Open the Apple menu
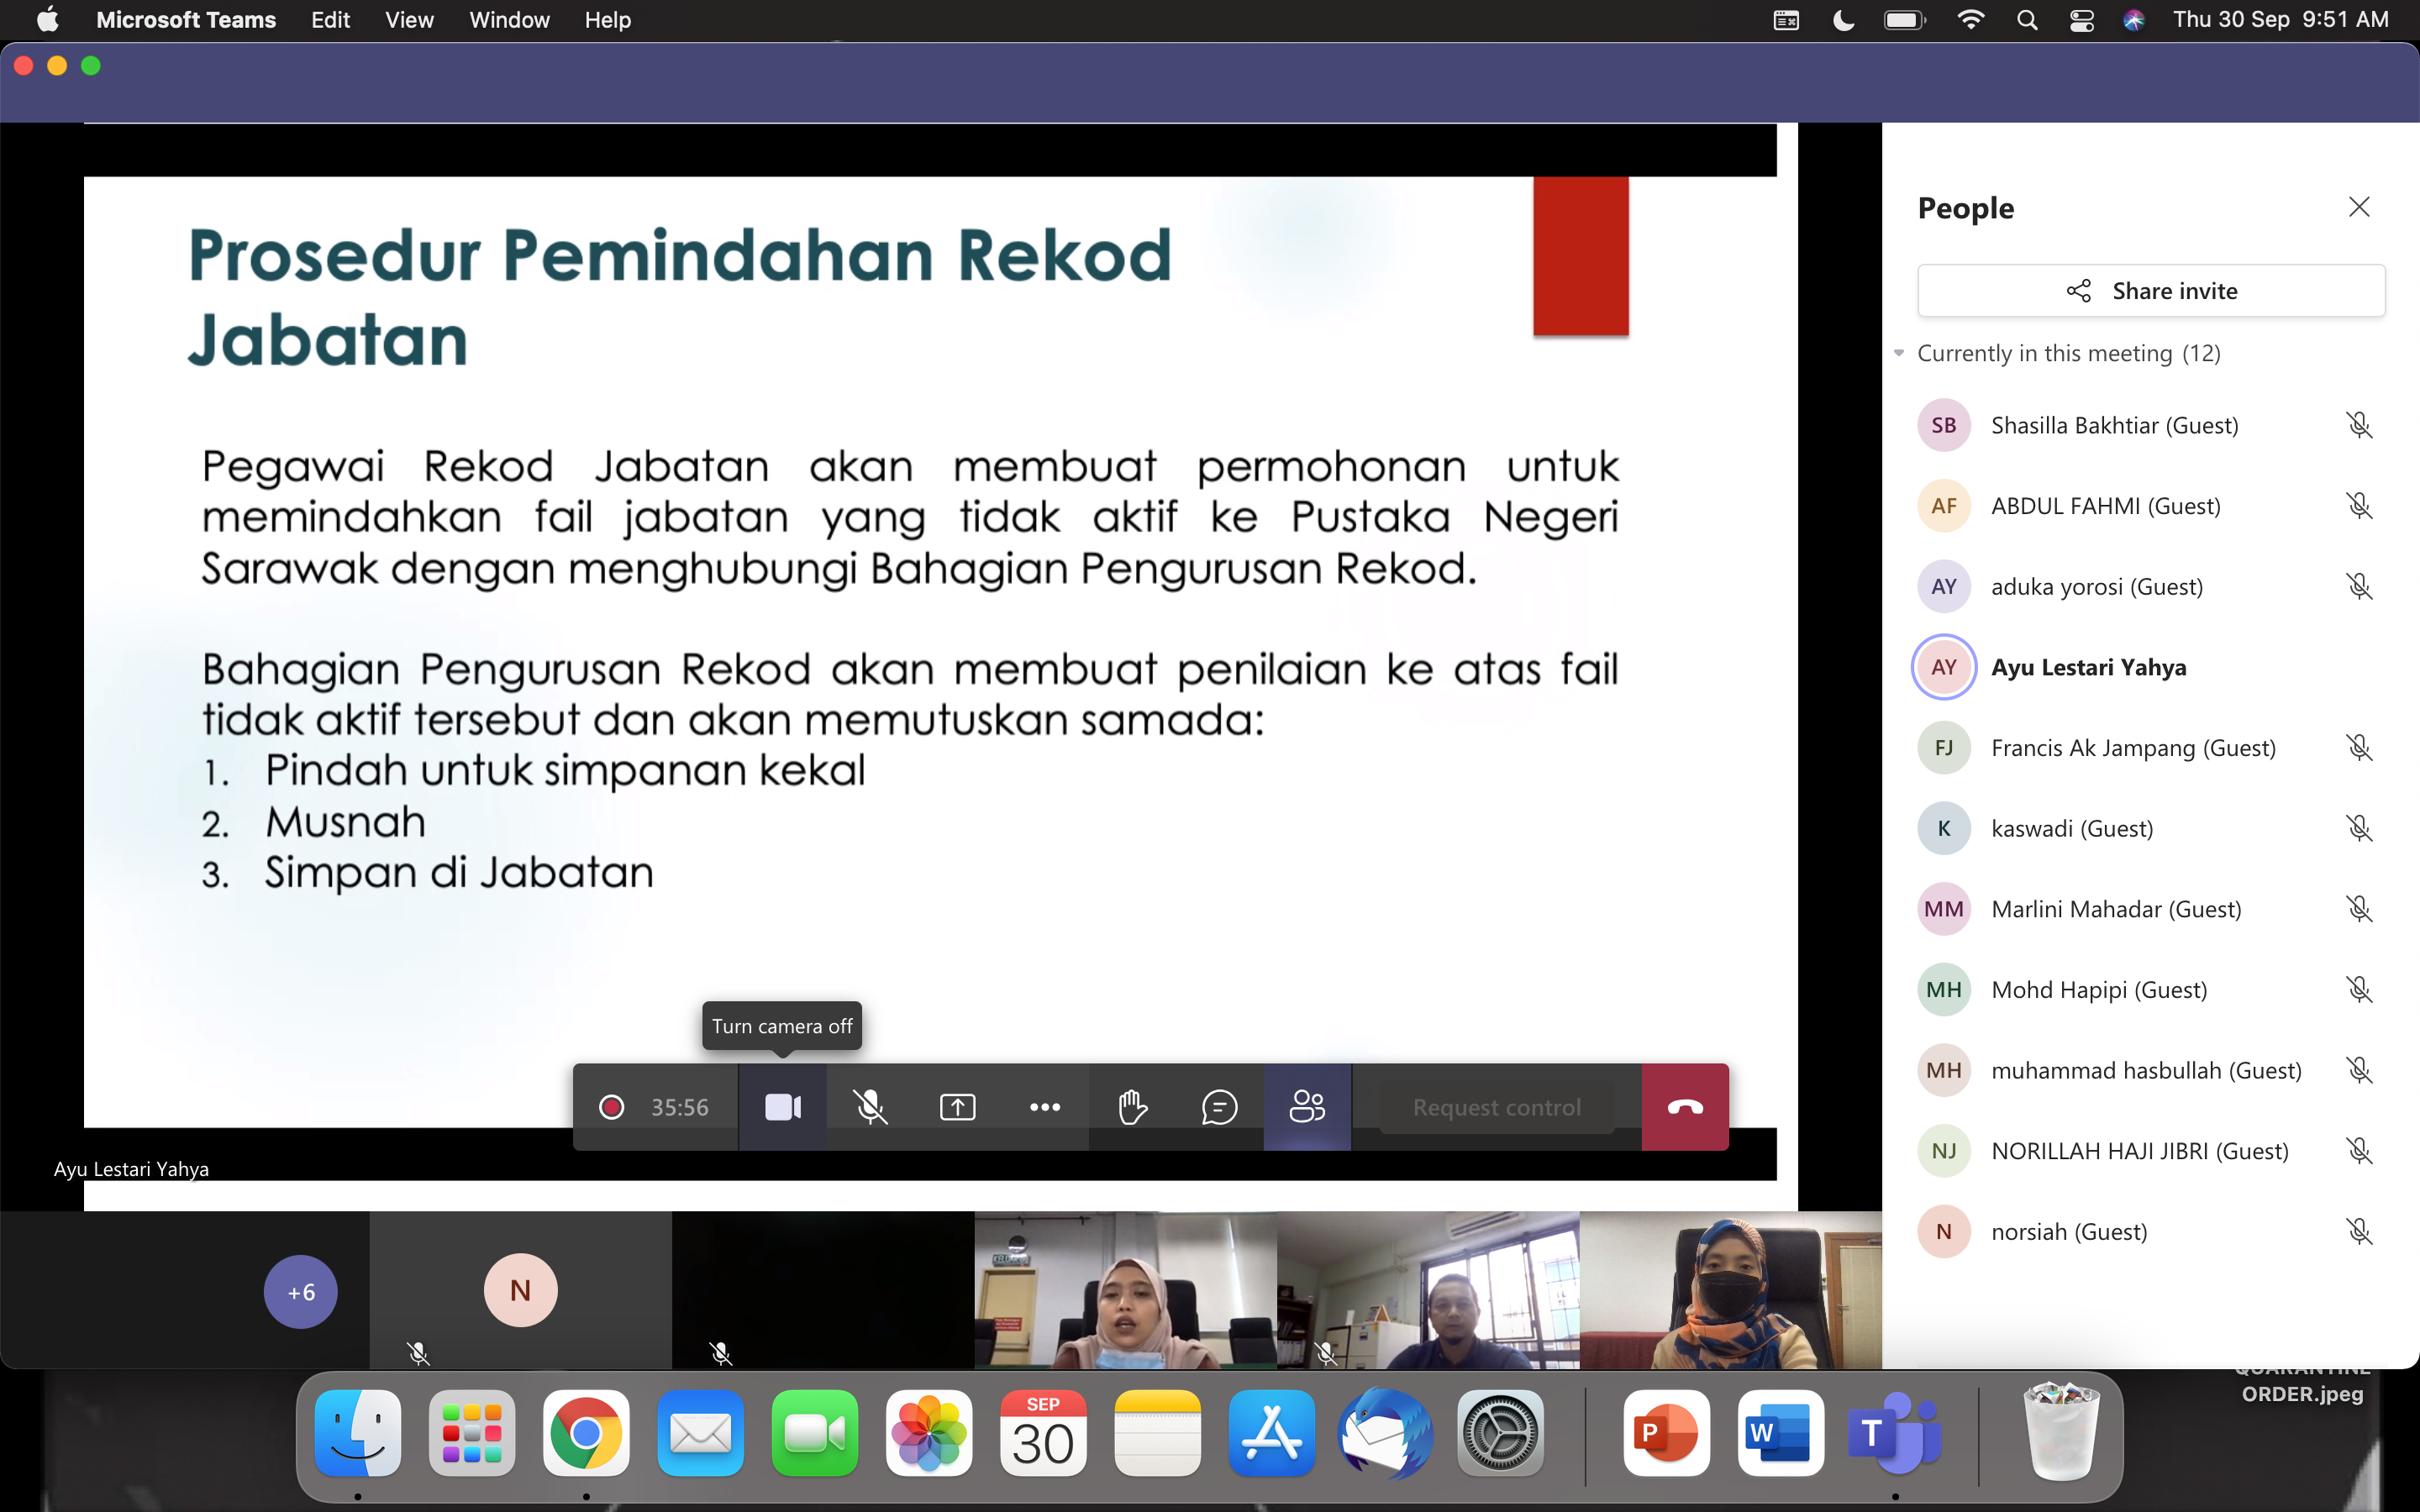This screenshot has width=2420, height=1512. 47,20
